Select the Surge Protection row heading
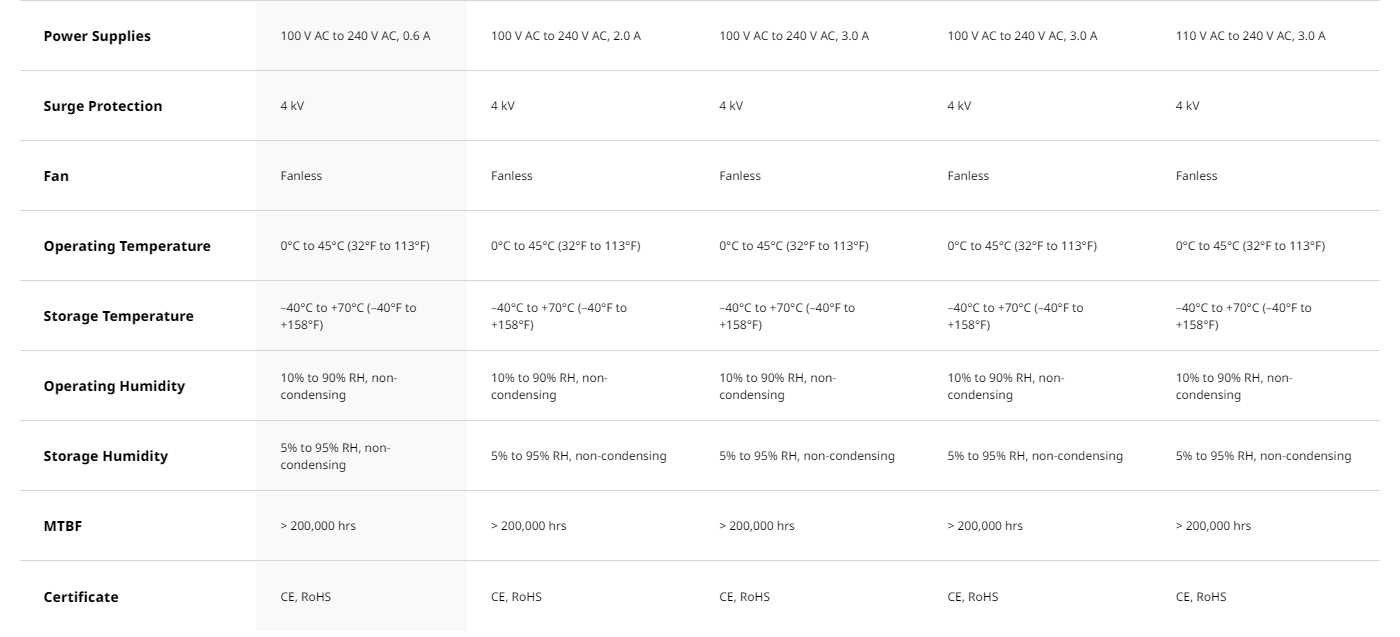 pos(102,106)
